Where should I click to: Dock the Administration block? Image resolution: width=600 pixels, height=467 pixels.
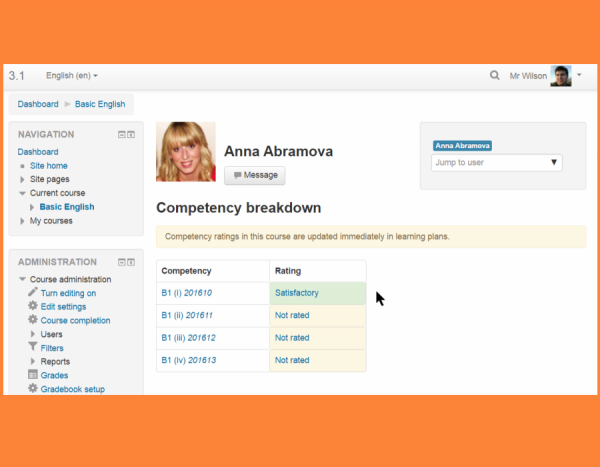click(x=131, y=262)
